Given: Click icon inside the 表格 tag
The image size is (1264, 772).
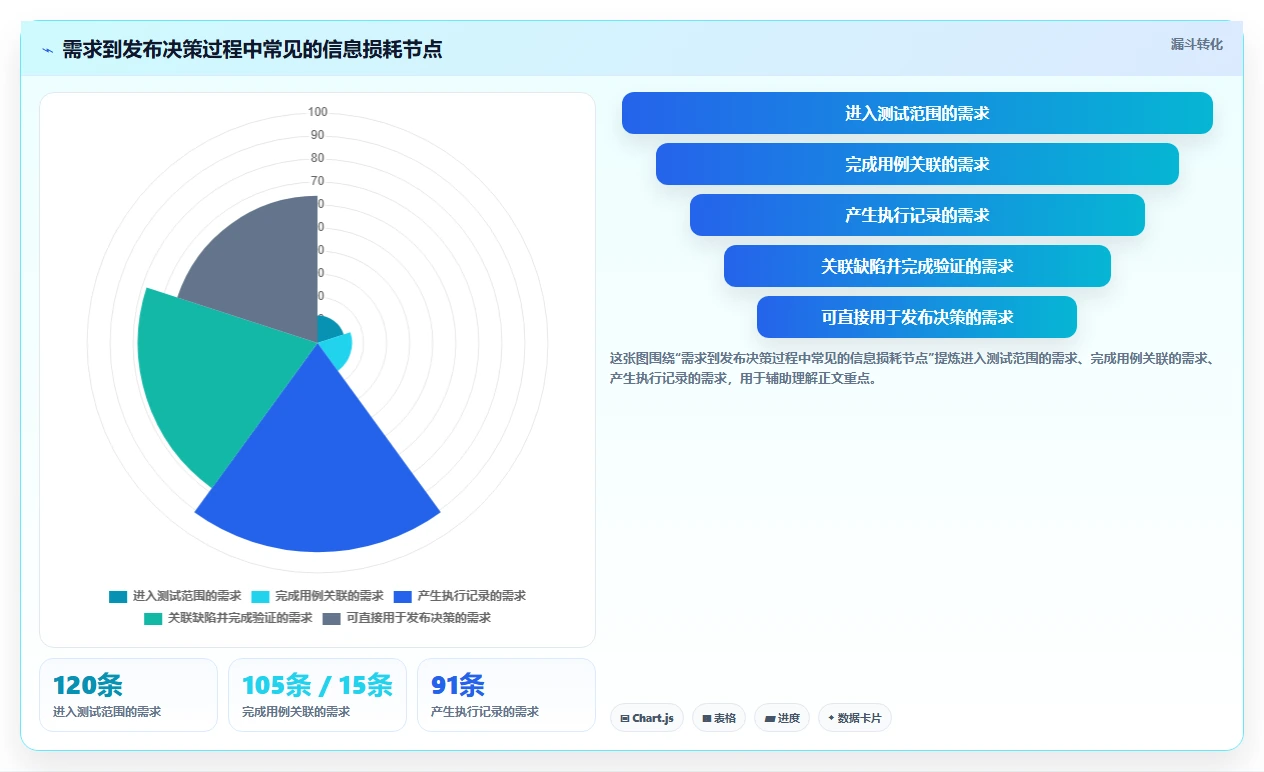Looking at the screenshot, I should [707, 718].
